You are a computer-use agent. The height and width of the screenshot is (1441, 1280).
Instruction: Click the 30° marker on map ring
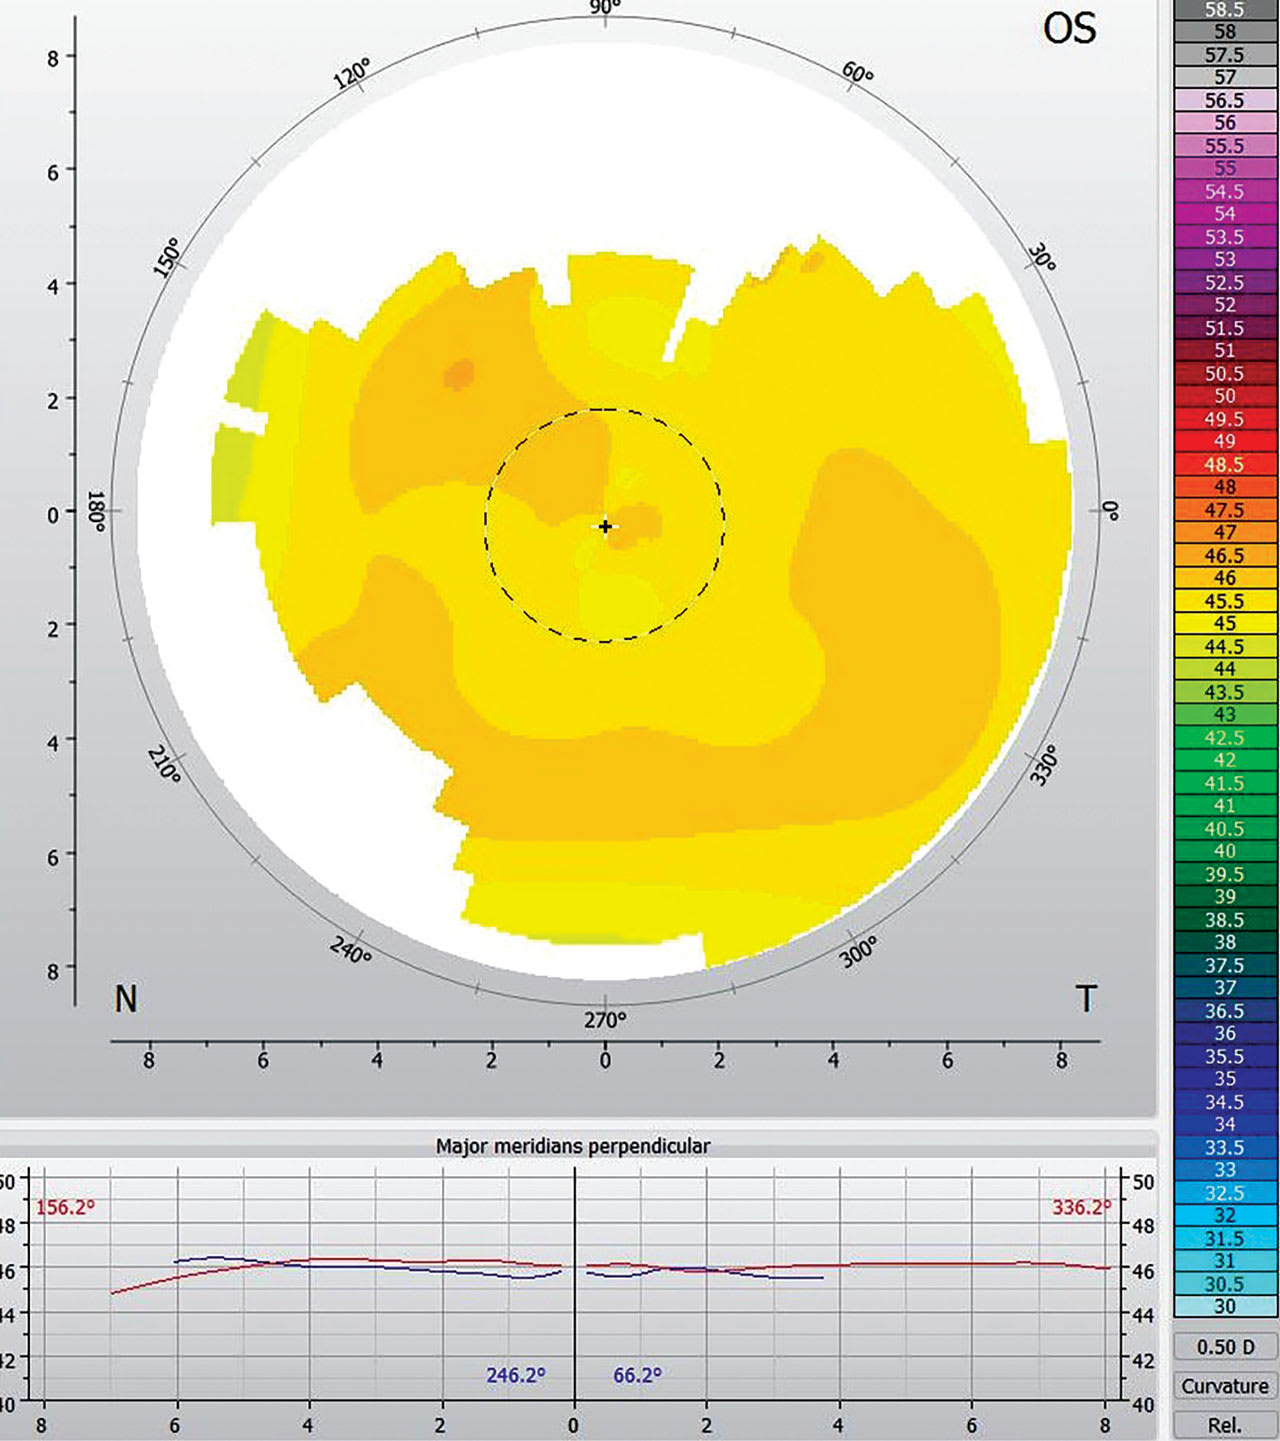(x=1041, y=259)
